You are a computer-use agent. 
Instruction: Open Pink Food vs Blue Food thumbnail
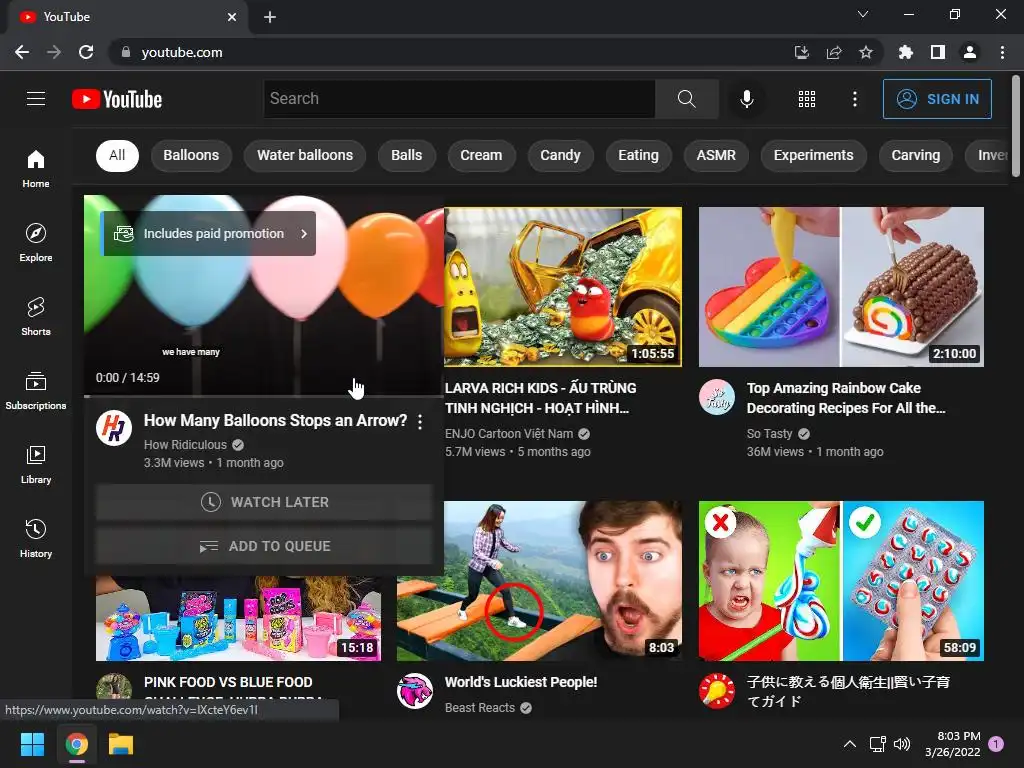click(x=238, y=618)
